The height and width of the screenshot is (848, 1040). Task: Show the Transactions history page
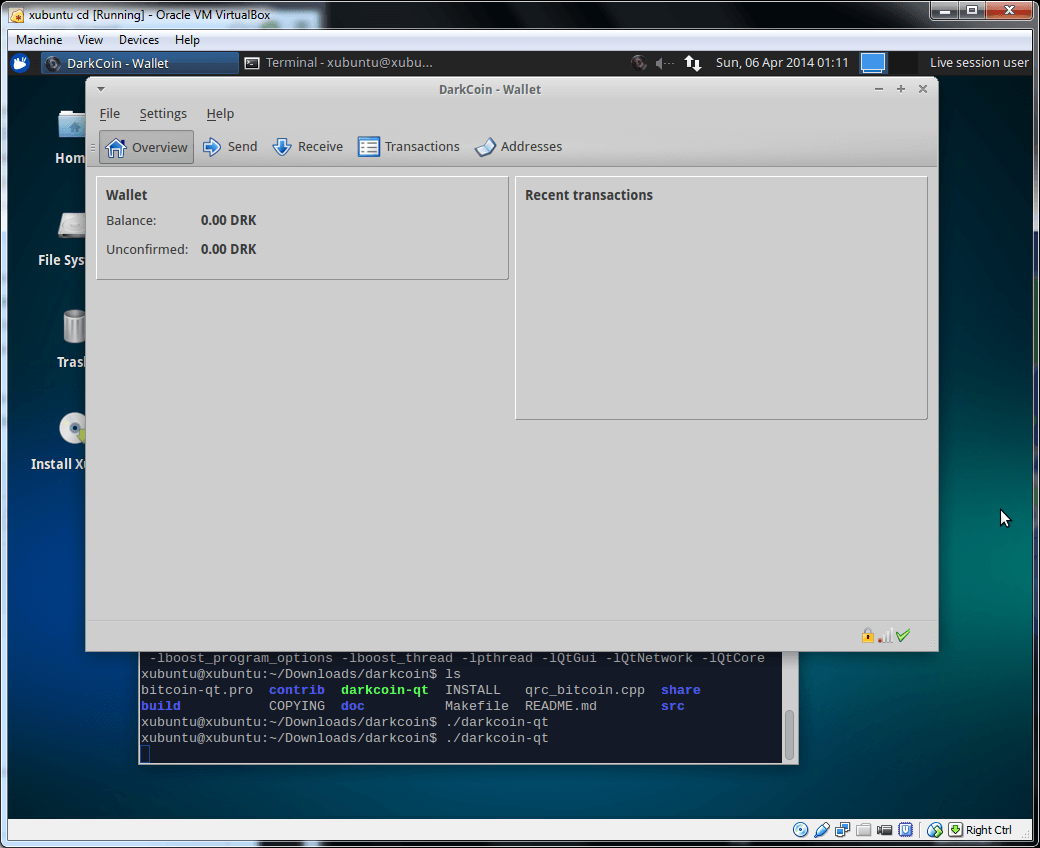409,147
